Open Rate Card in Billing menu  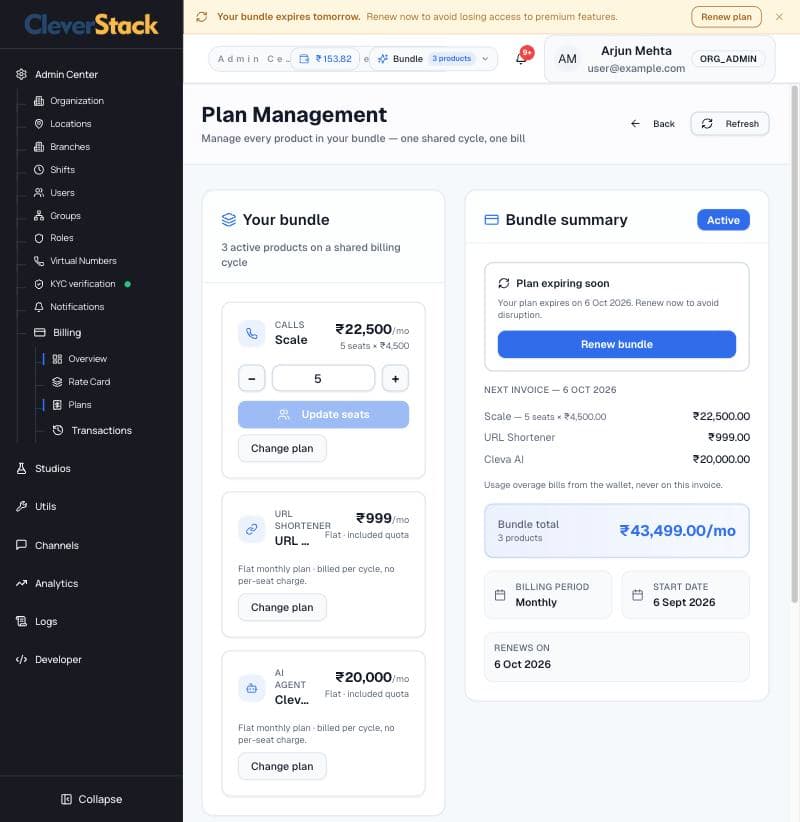coord(89,382)
